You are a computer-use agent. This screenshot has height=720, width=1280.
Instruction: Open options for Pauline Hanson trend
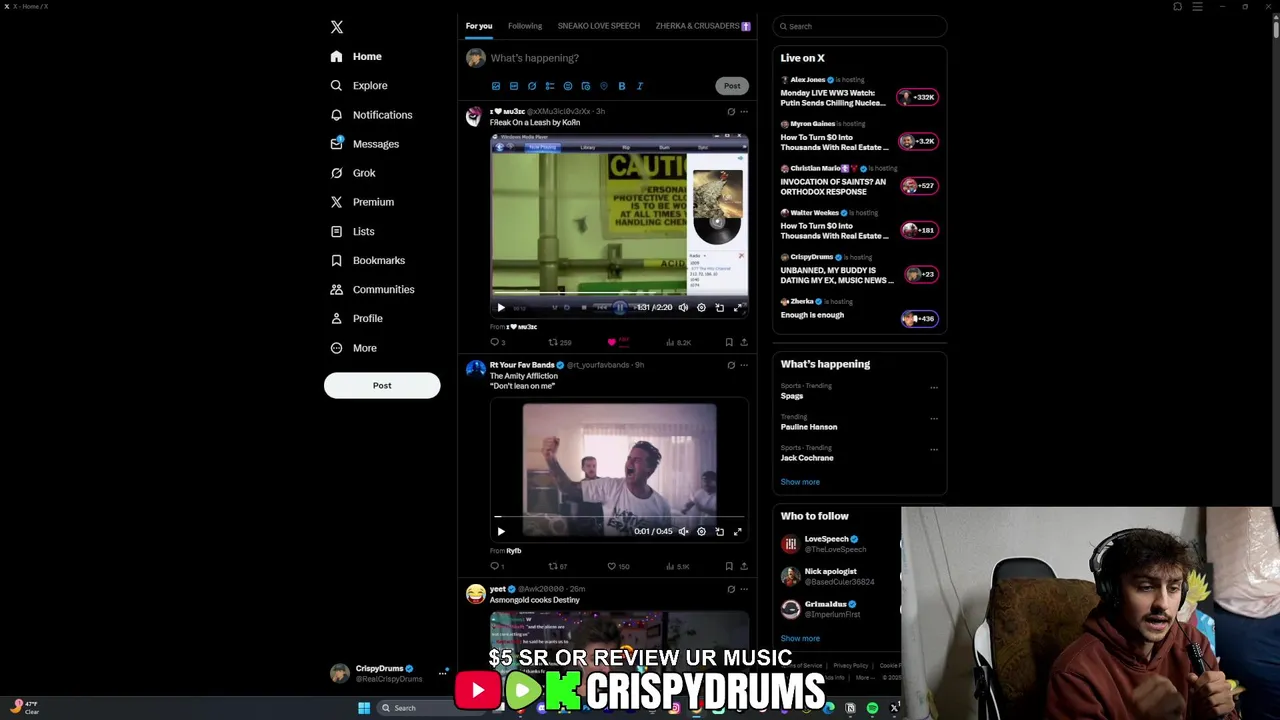pos(934,419)
